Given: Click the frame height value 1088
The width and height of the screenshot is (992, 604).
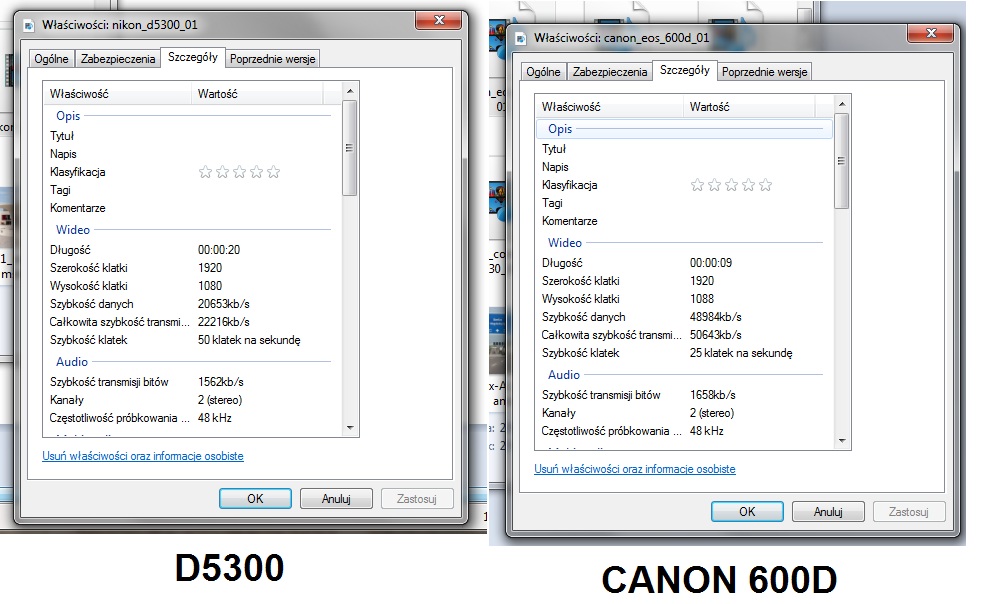Looking at the screenshot, I should [702, 299].
